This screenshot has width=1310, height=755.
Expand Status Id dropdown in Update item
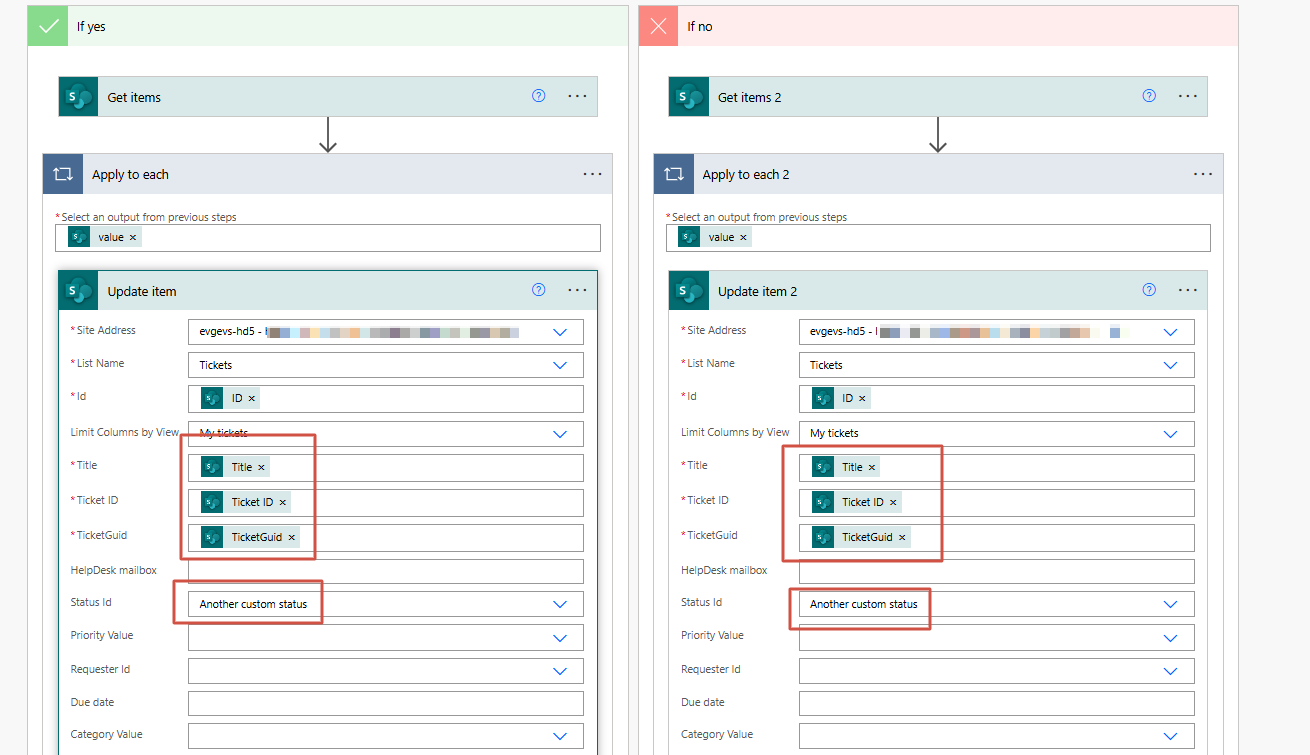[560, 604]
